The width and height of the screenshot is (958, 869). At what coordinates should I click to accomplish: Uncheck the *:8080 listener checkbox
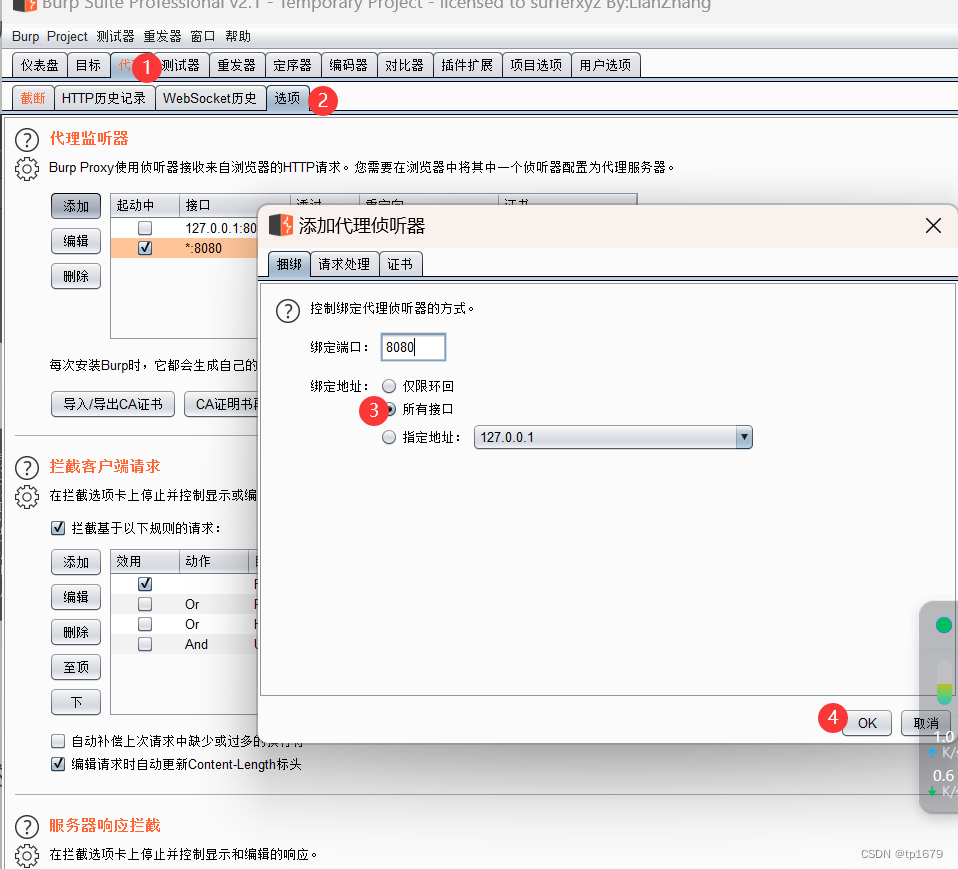[145, 248]
